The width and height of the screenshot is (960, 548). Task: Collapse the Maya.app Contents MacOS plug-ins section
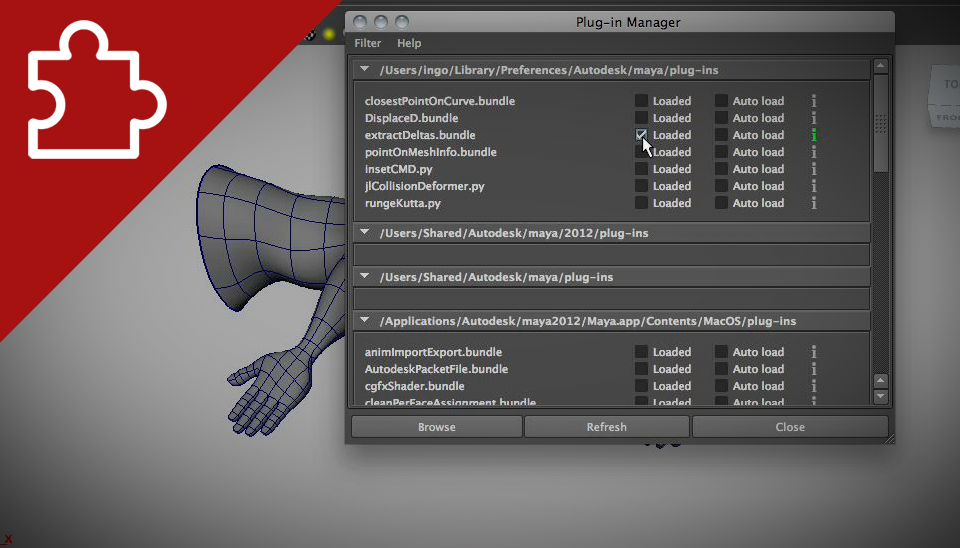[x=364, y=321]
